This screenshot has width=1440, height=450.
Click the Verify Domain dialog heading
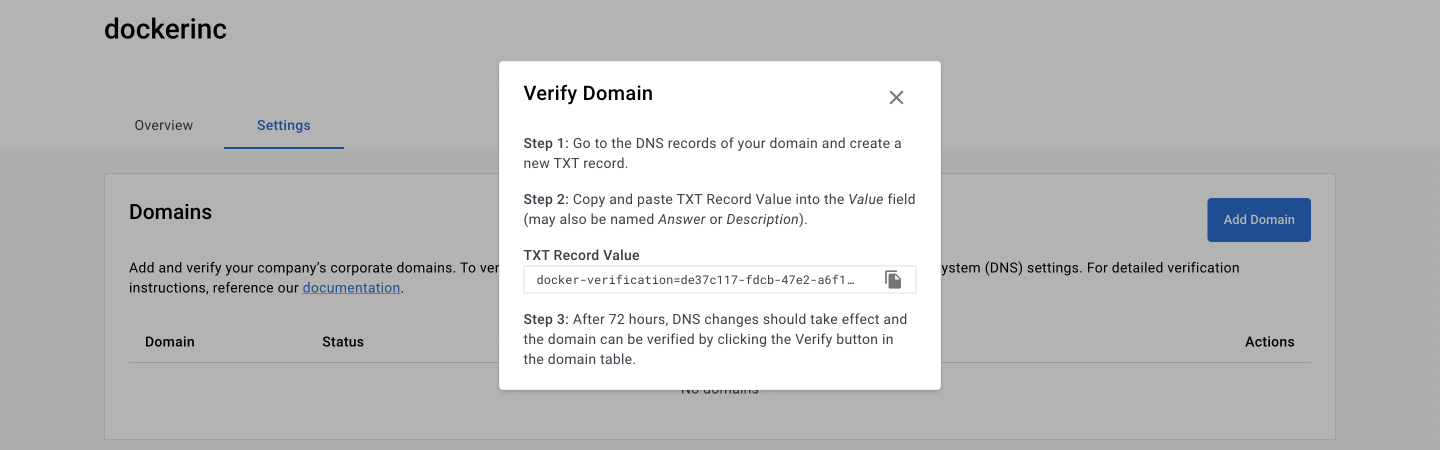pyautogui.click(x=588, y=94)
